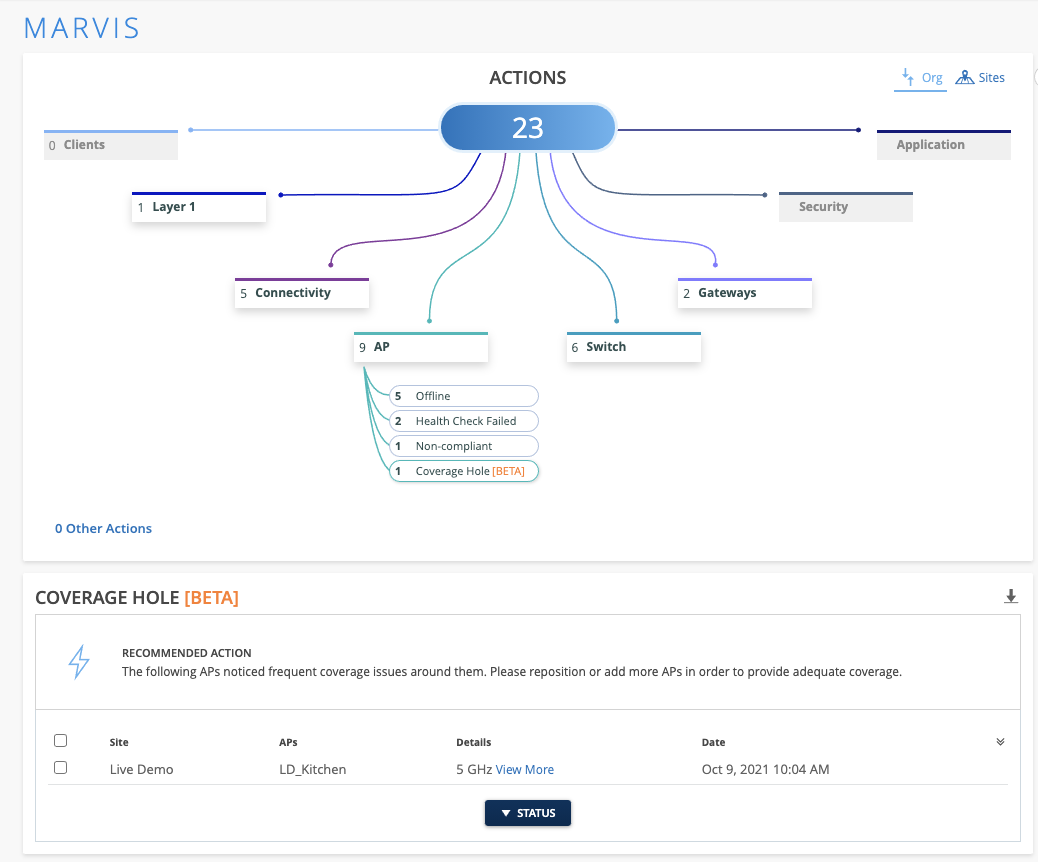This screenshot has width=1038, height=862.
Task: Click the 23 total actions bubble
Action: pyautogui.click(x=527, y=128)
